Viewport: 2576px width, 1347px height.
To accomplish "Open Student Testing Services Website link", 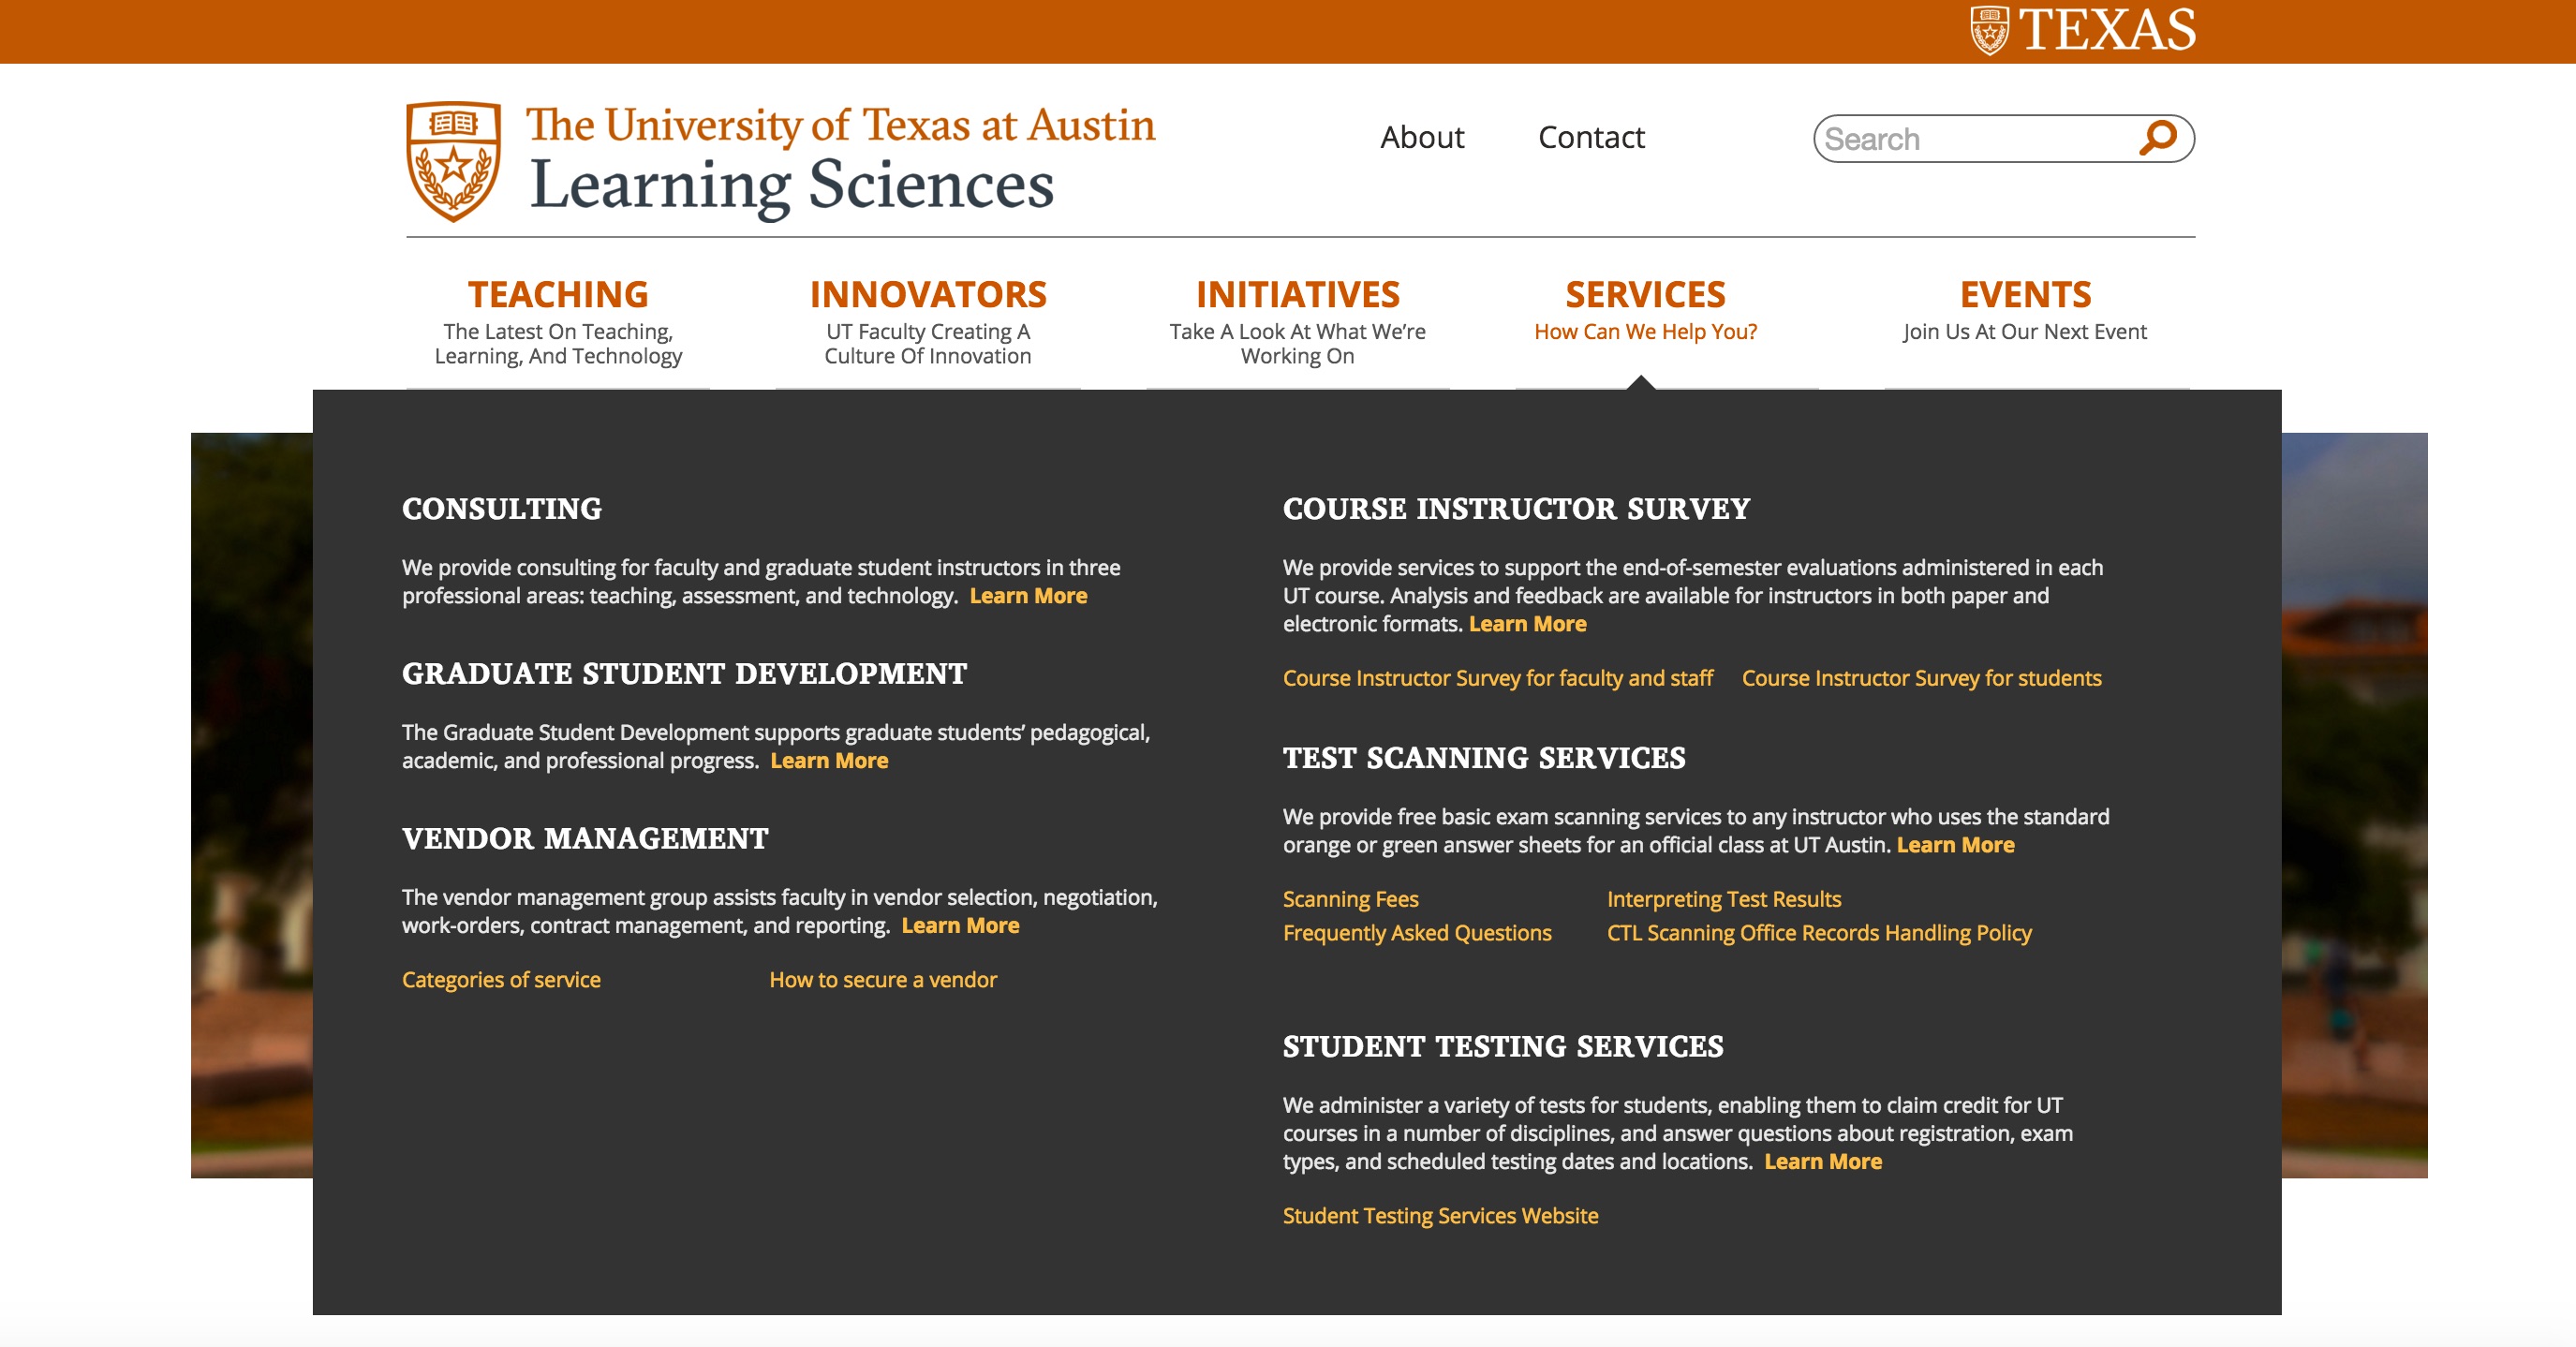I will [x=1440, y=1216].
